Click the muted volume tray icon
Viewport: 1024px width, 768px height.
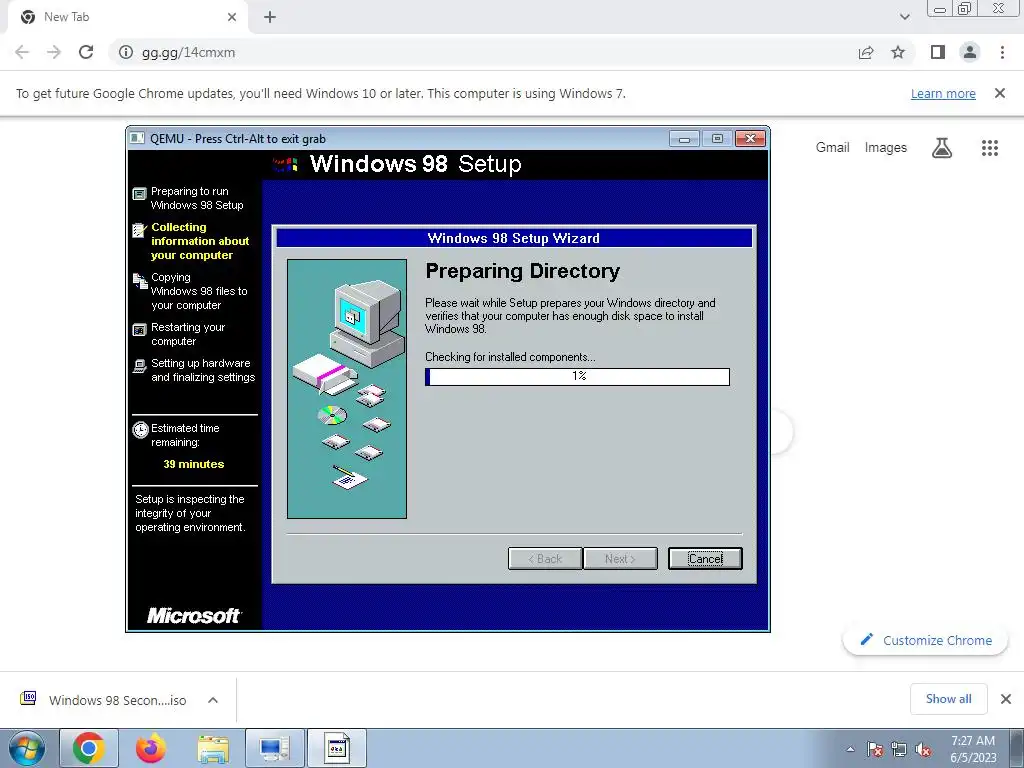click(x=923, y=749)
